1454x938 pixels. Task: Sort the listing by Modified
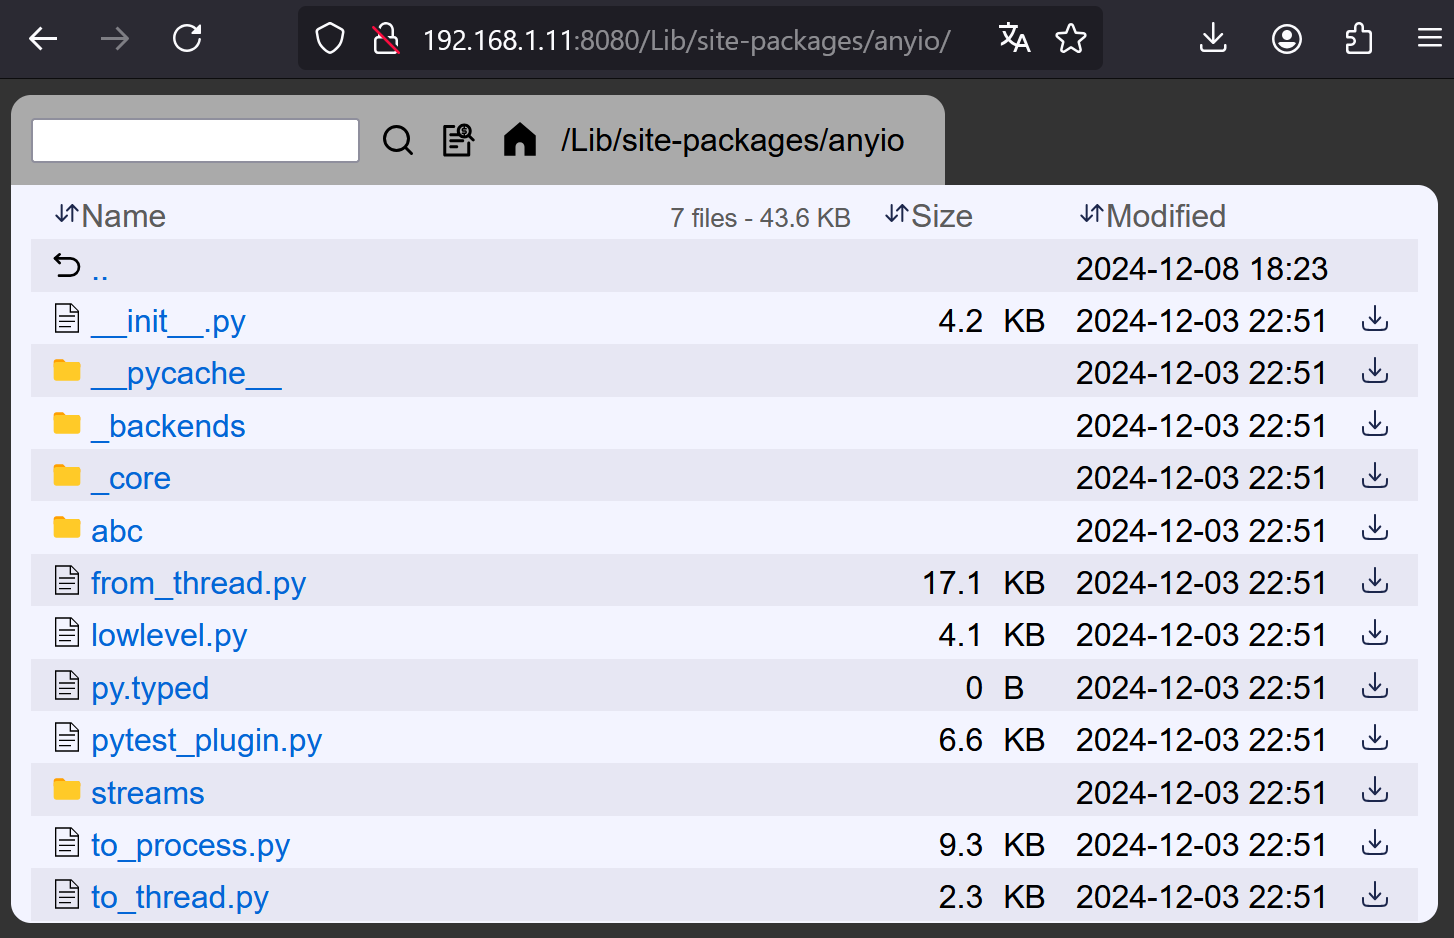coord(1153,216)
